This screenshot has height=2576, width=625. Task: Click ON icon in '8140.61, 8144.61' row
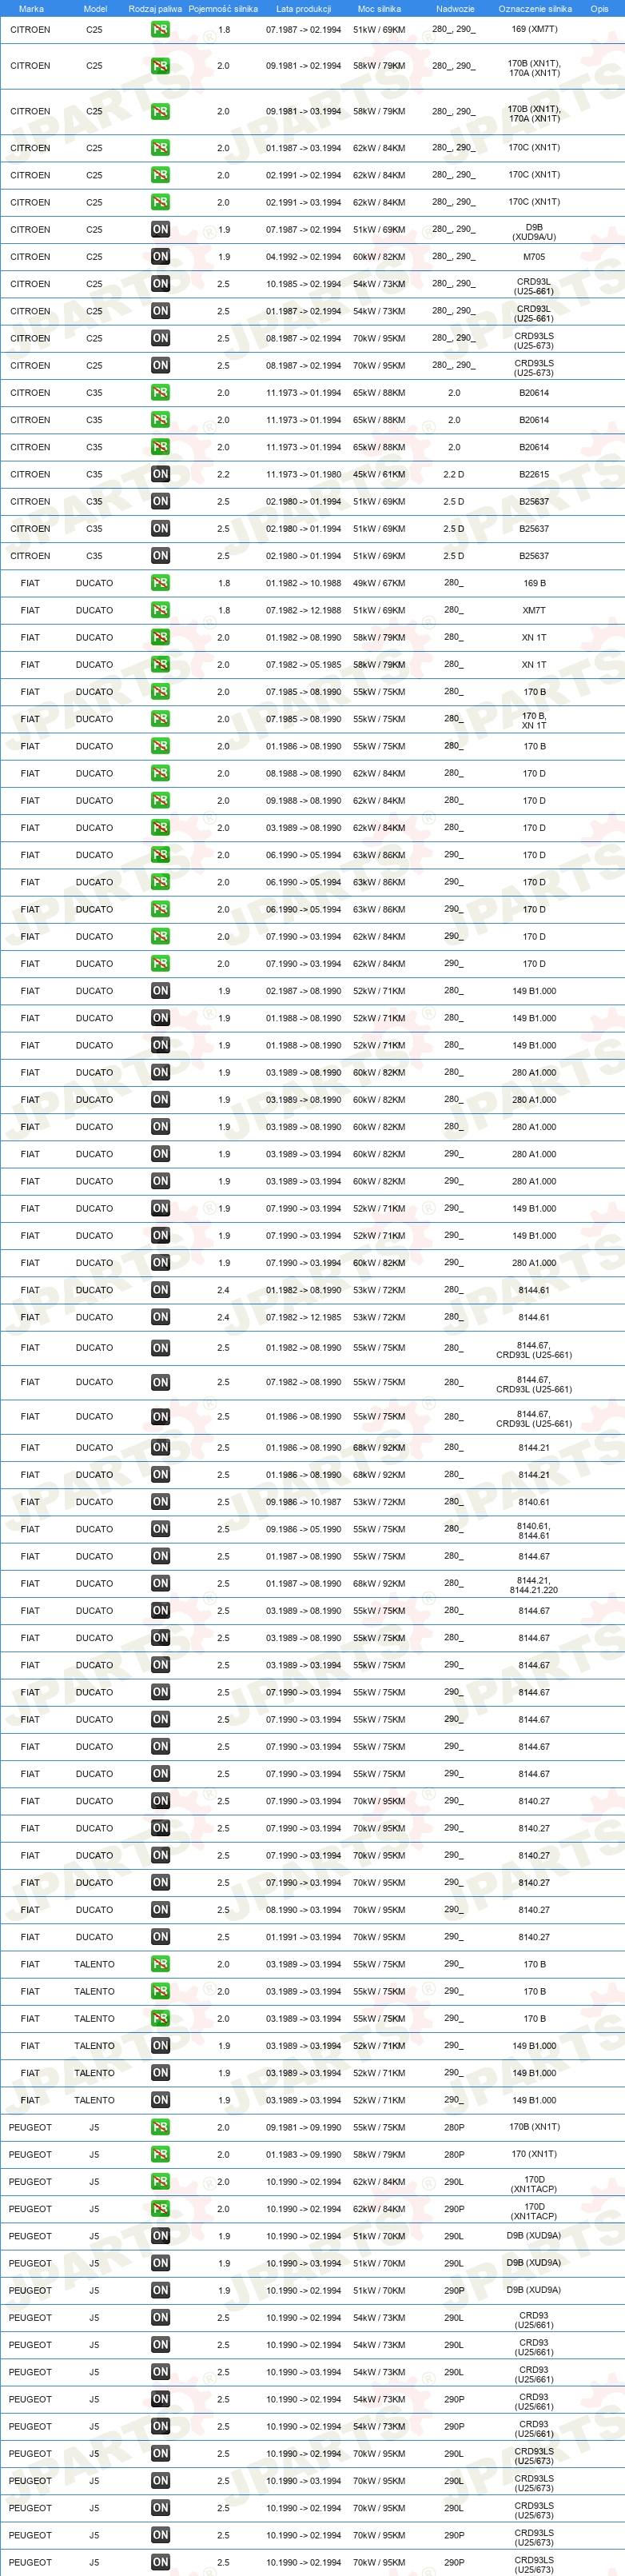160,1529
